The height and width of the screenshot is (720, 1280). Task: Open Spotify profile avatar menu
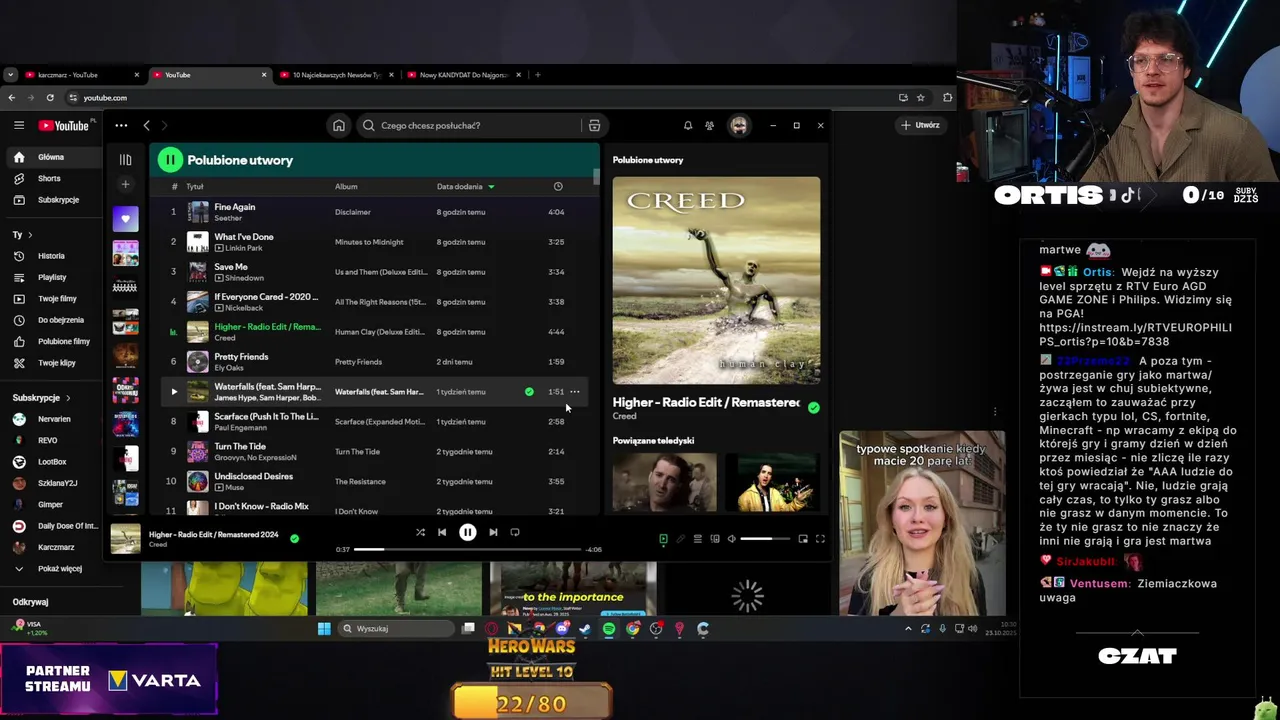pyautogui.click(x=739, y=125)
